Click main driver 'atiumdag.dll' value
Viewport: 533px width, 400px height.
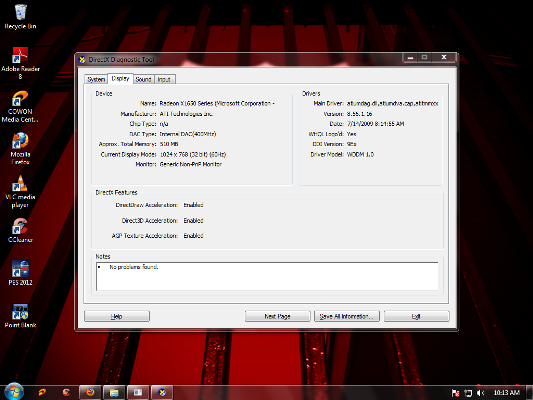pos(392,103)
